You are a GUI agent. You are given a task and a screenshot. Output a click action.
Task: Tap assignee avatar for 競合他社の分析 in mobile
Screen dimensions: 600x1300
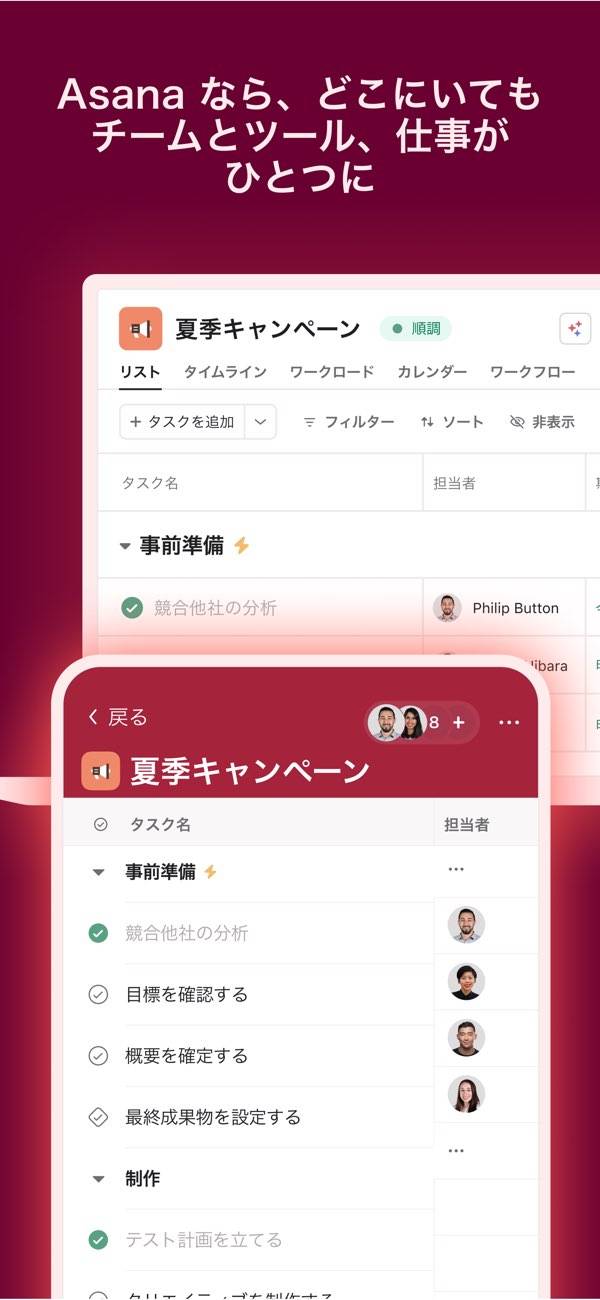[x=466, y=925]
